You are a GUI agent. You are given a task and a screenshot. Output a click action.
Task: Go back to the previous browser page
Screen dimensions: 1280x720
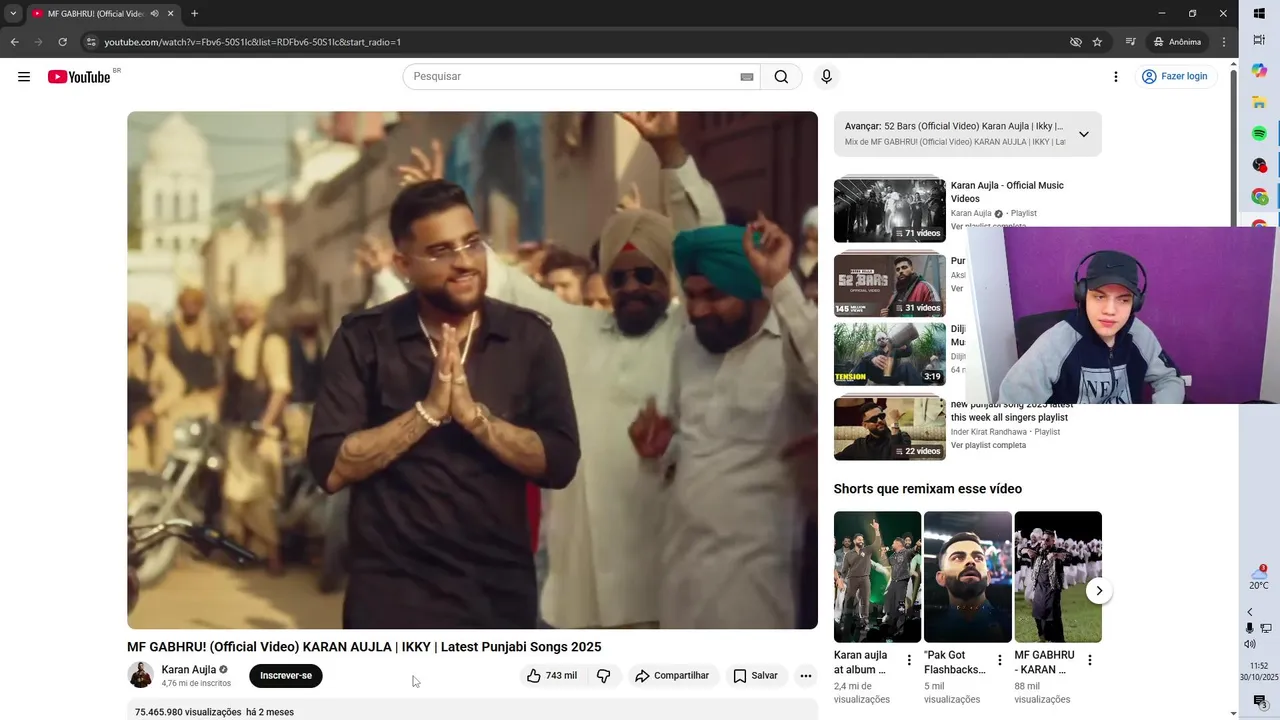click(14, 42)
